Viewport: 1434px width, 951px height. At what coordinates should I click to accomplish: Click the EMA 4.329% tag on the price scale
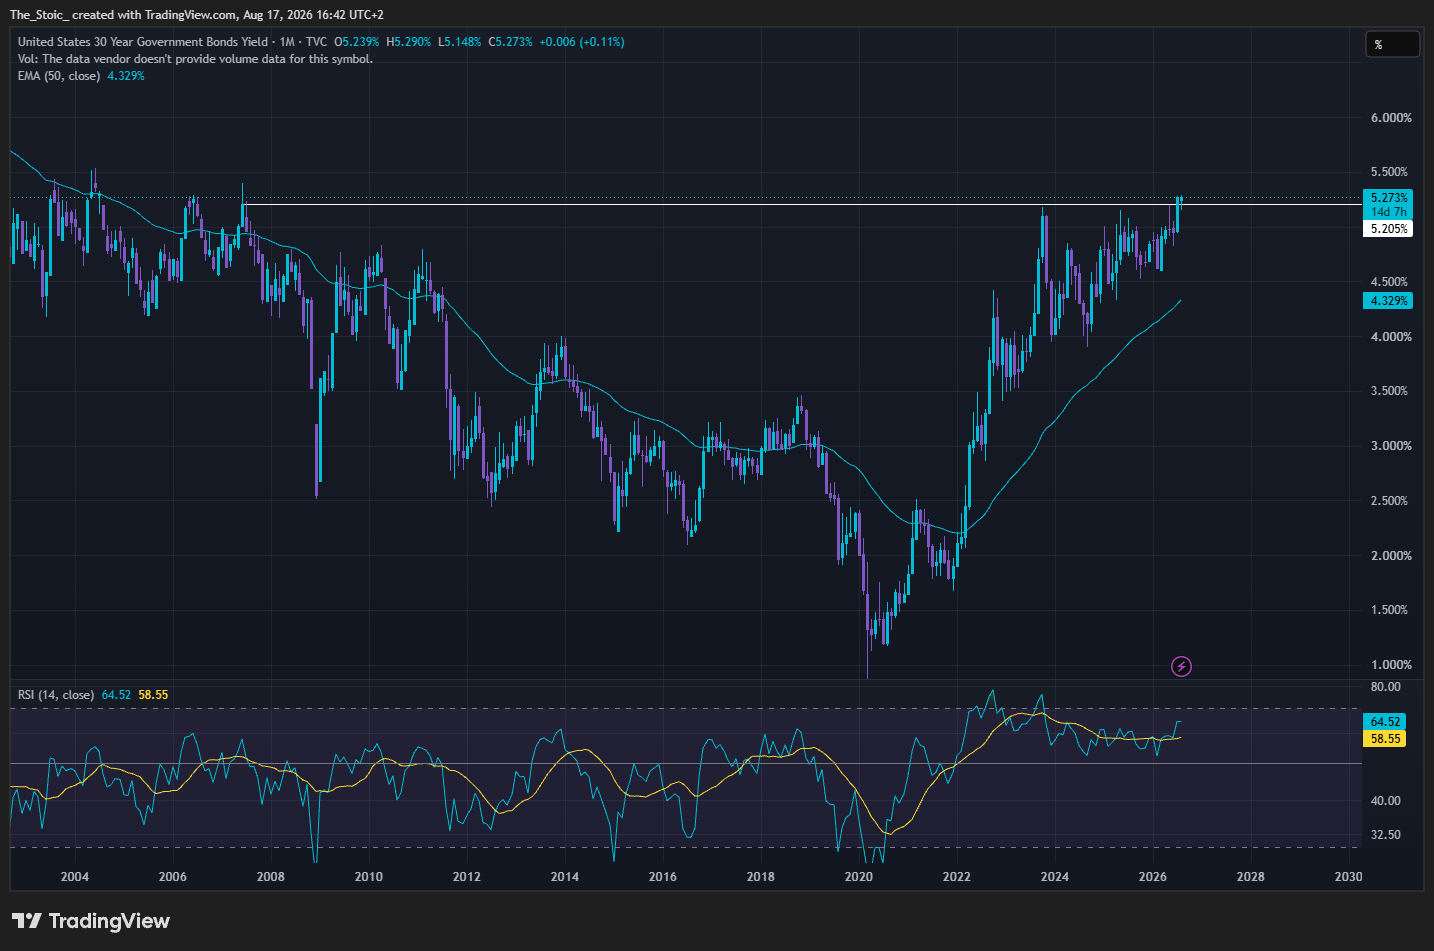point(1388,301)
